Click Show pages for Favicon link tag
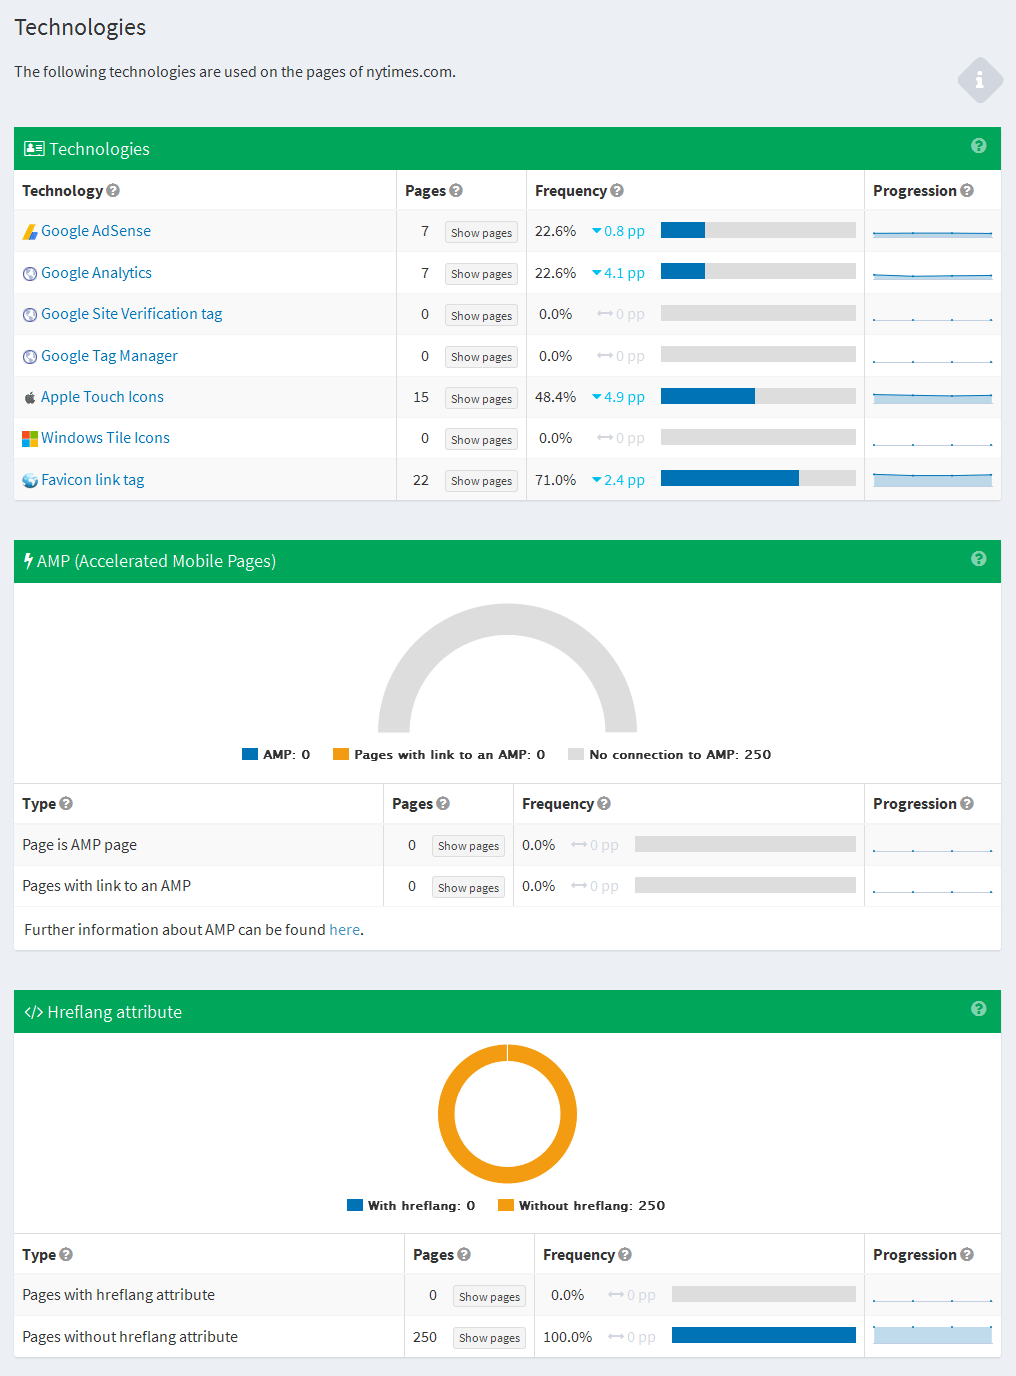This screenshot has height=1376, width=1016. [x=480, y=480]
